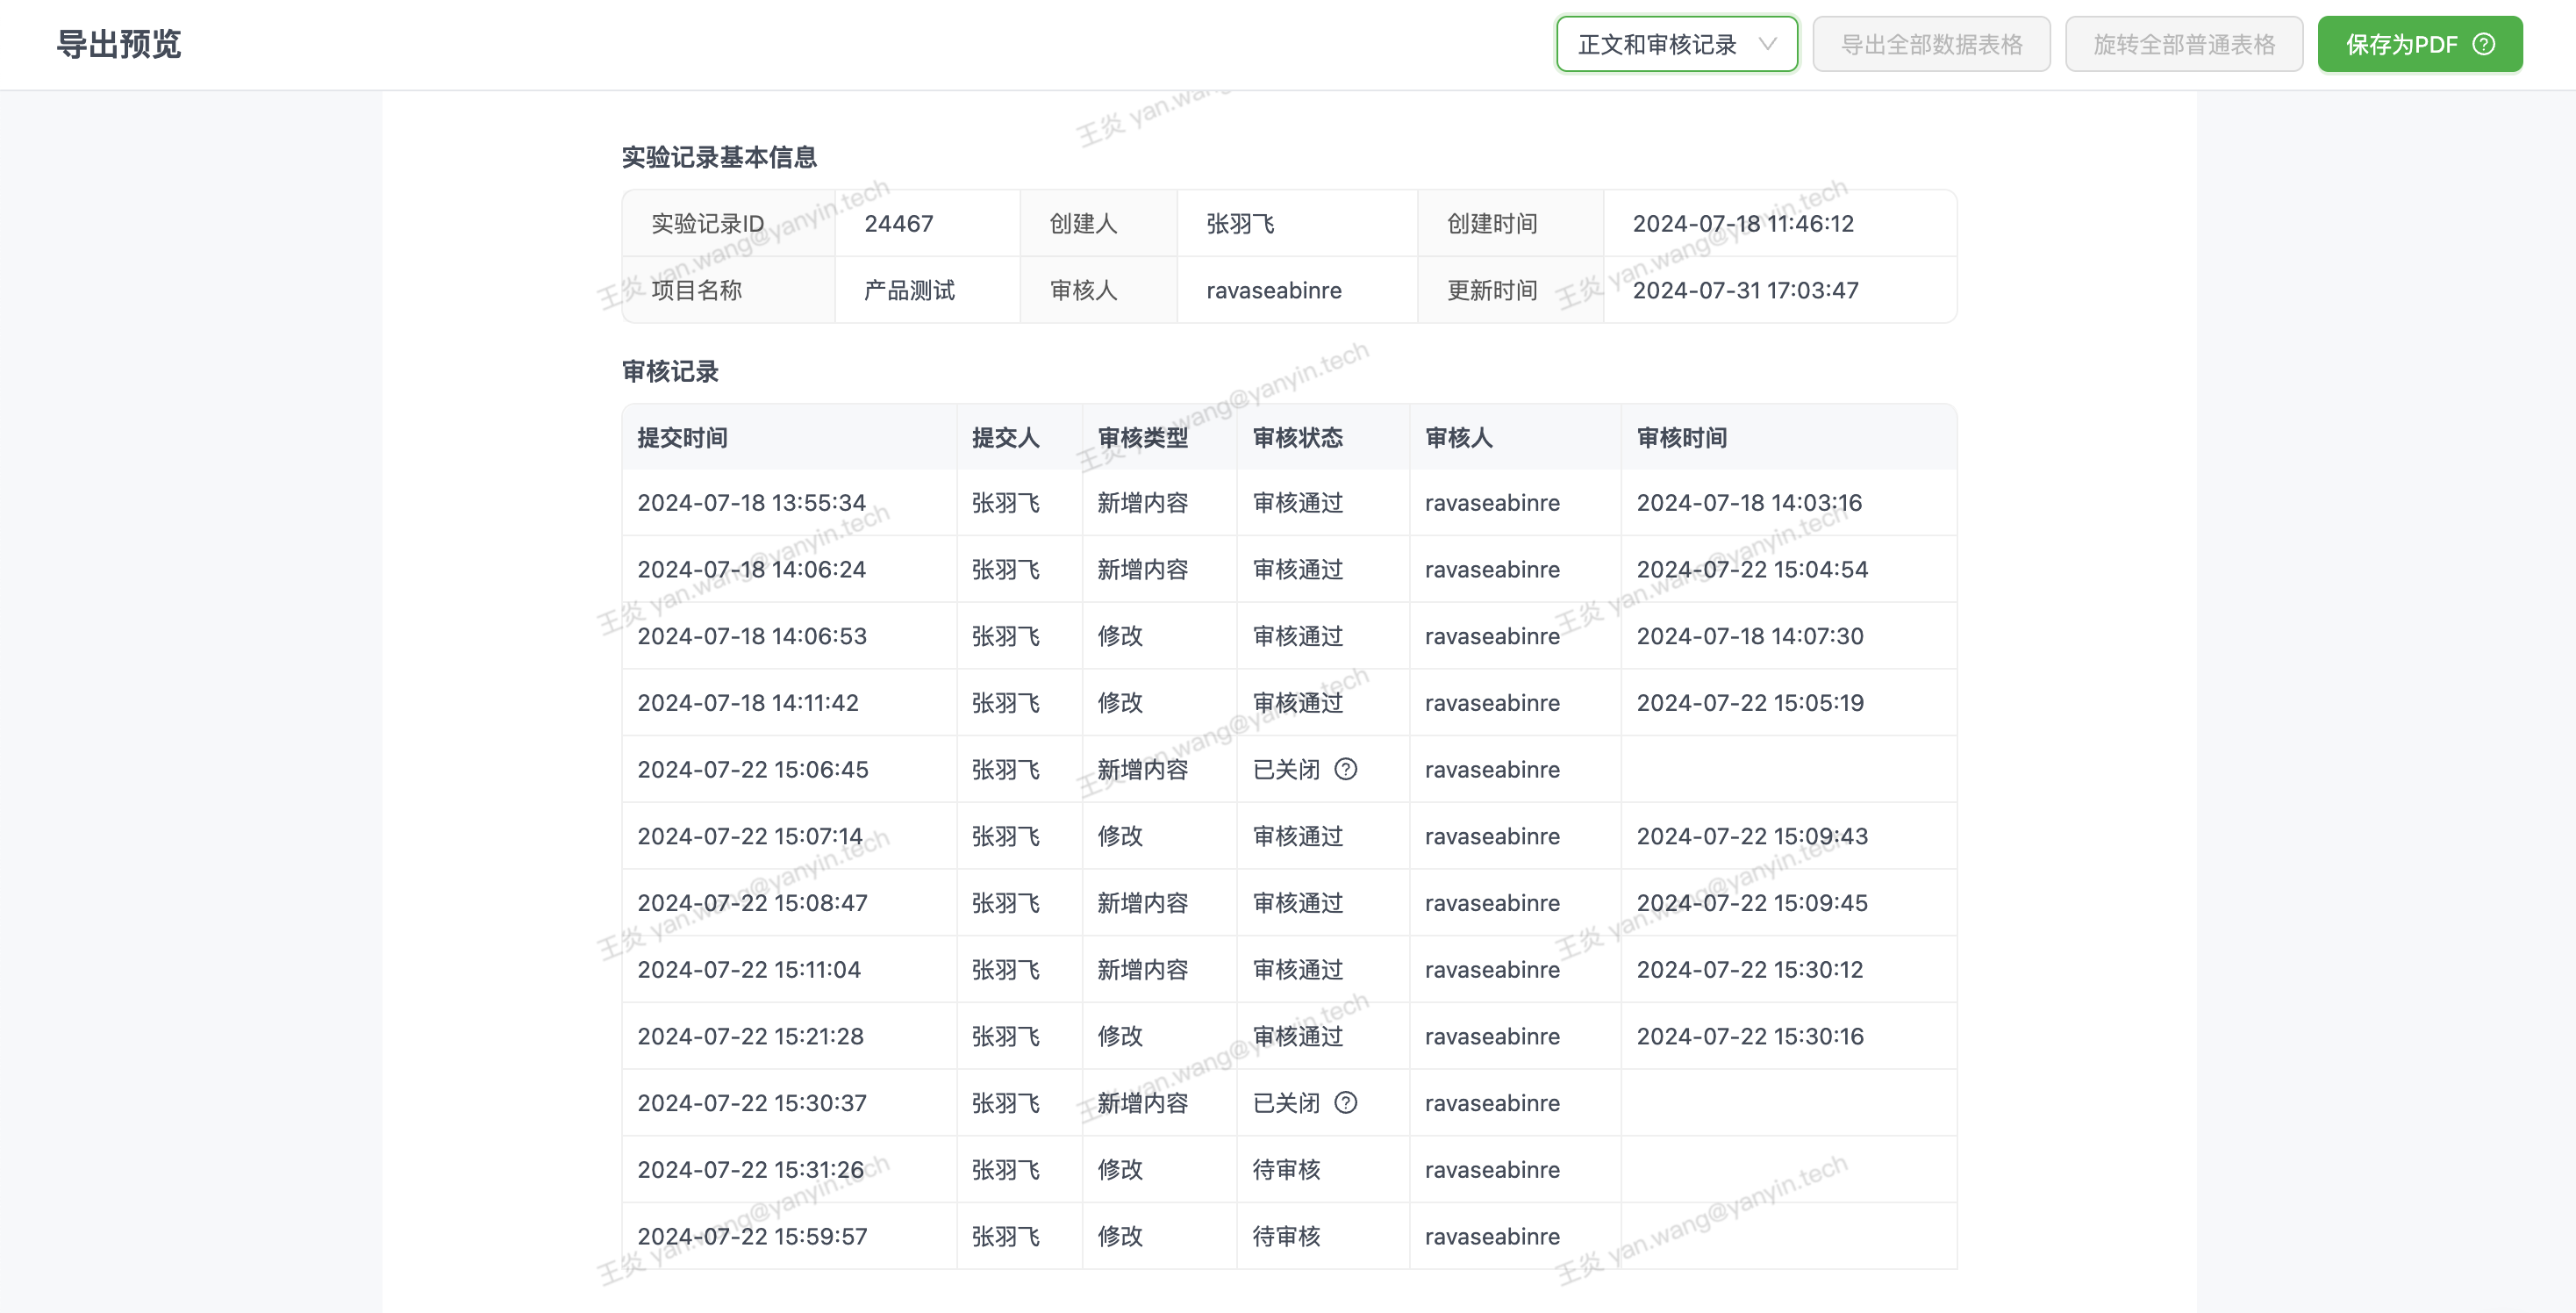Select row submitted at 2024-07-18 13:55:34
Image resolution: width=2576 pixels, height=1313 pixels.
click(751, 502)
